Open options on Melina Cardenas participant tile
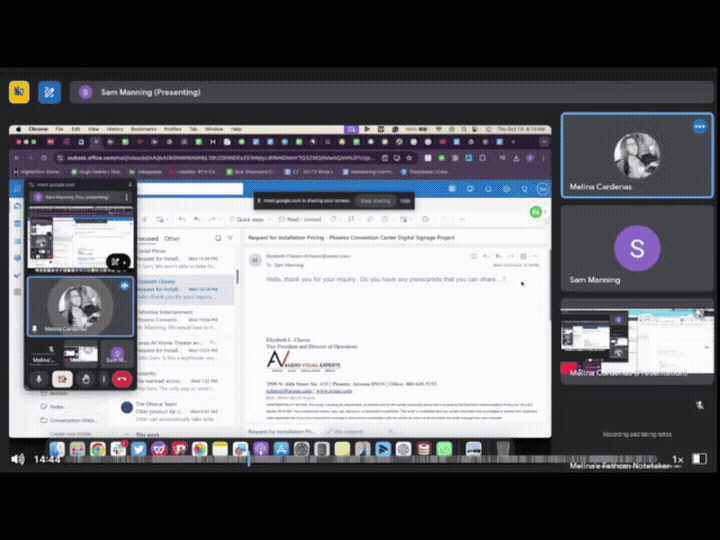 point(699,126)
